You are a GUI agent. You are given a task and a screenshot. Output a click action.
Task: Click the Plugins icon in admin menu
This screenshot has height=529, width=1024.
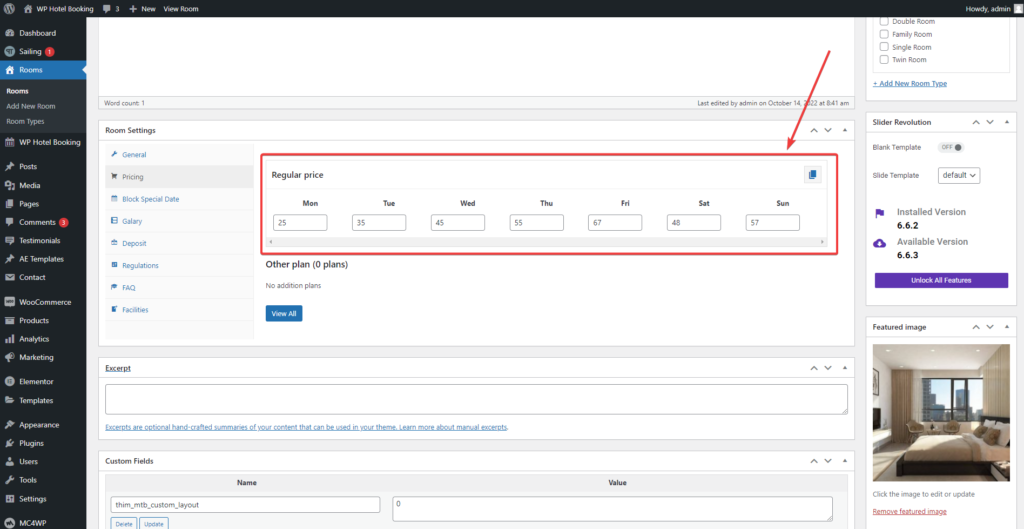(9, 443)
